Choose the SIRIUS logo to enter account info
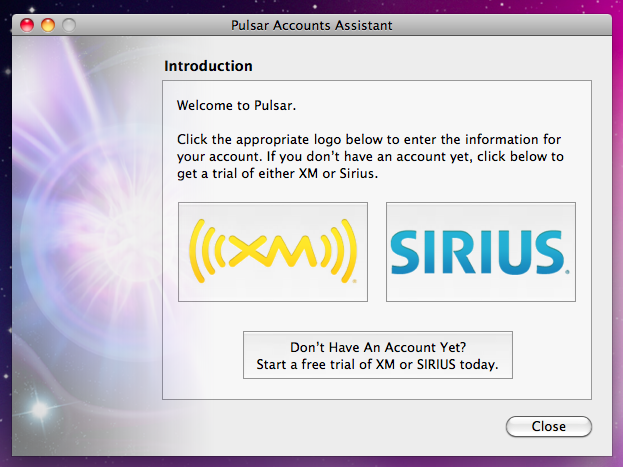Viewport: 623px width, 467px height. tap(481, 252)
